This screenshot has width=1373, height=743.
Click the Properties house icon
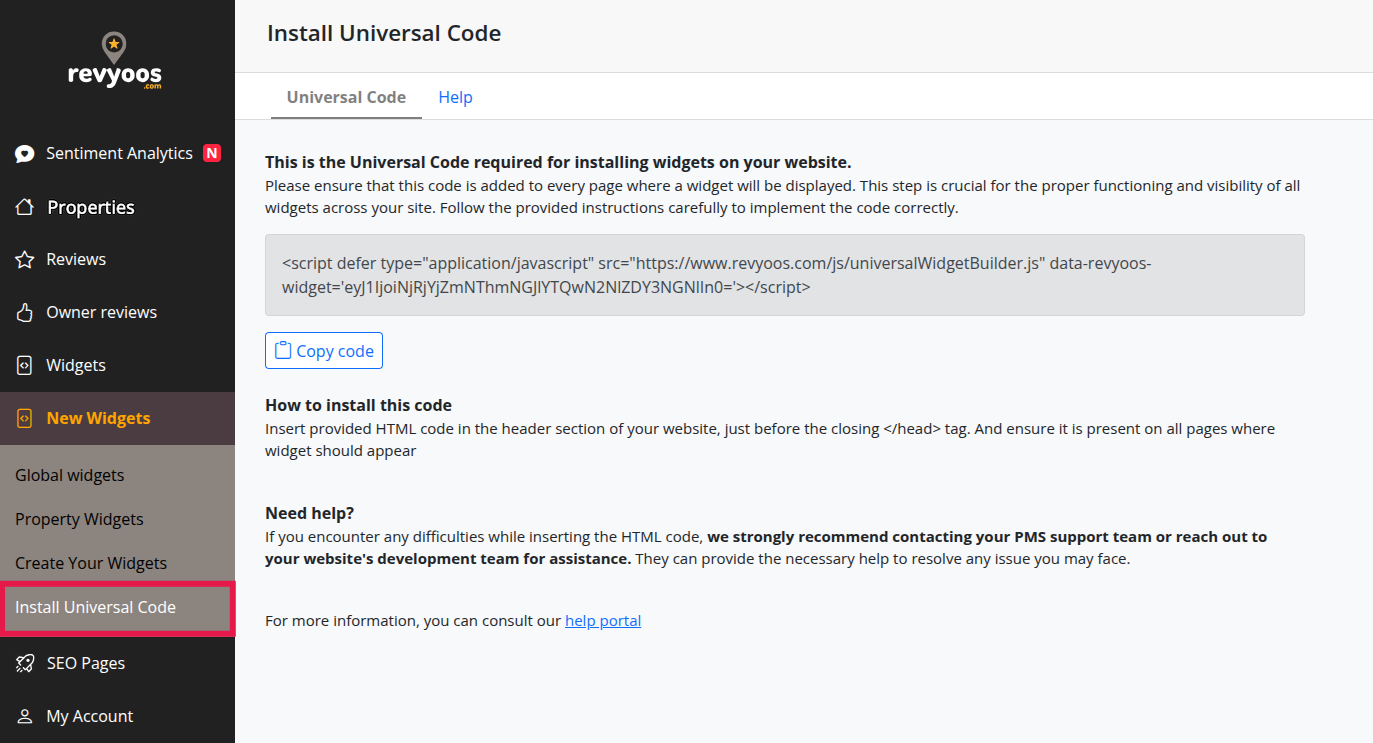point(24,206)
